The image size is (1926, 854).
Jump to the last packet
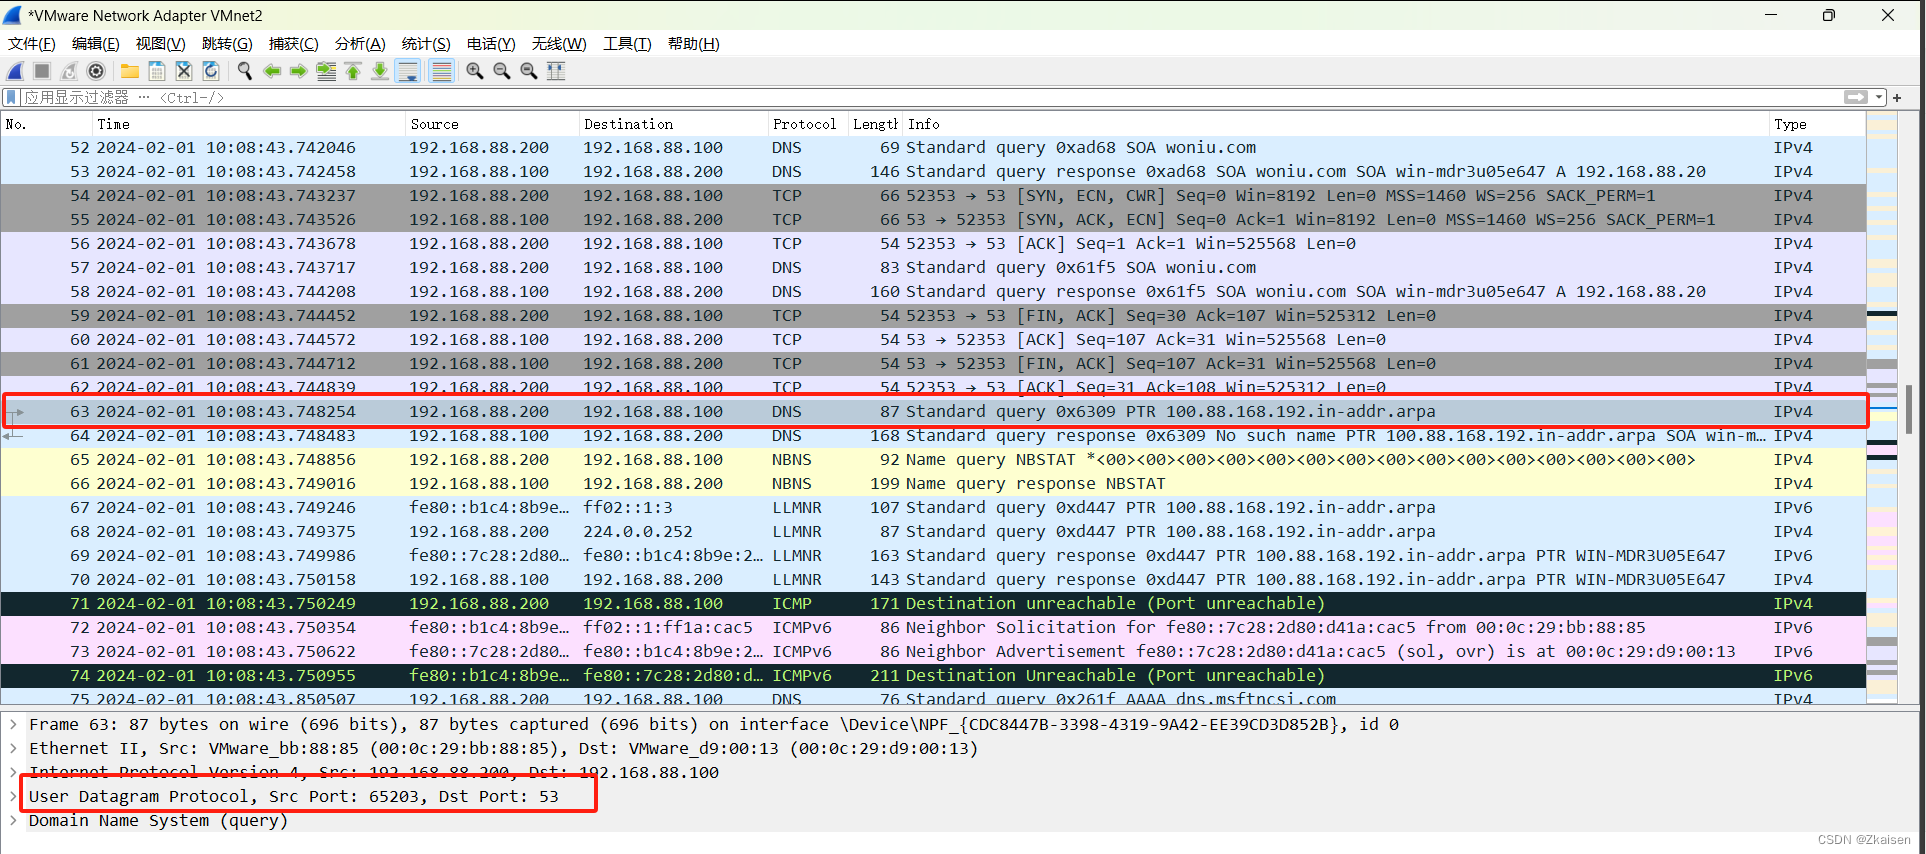pyautogui.click(x=380, y=71)
